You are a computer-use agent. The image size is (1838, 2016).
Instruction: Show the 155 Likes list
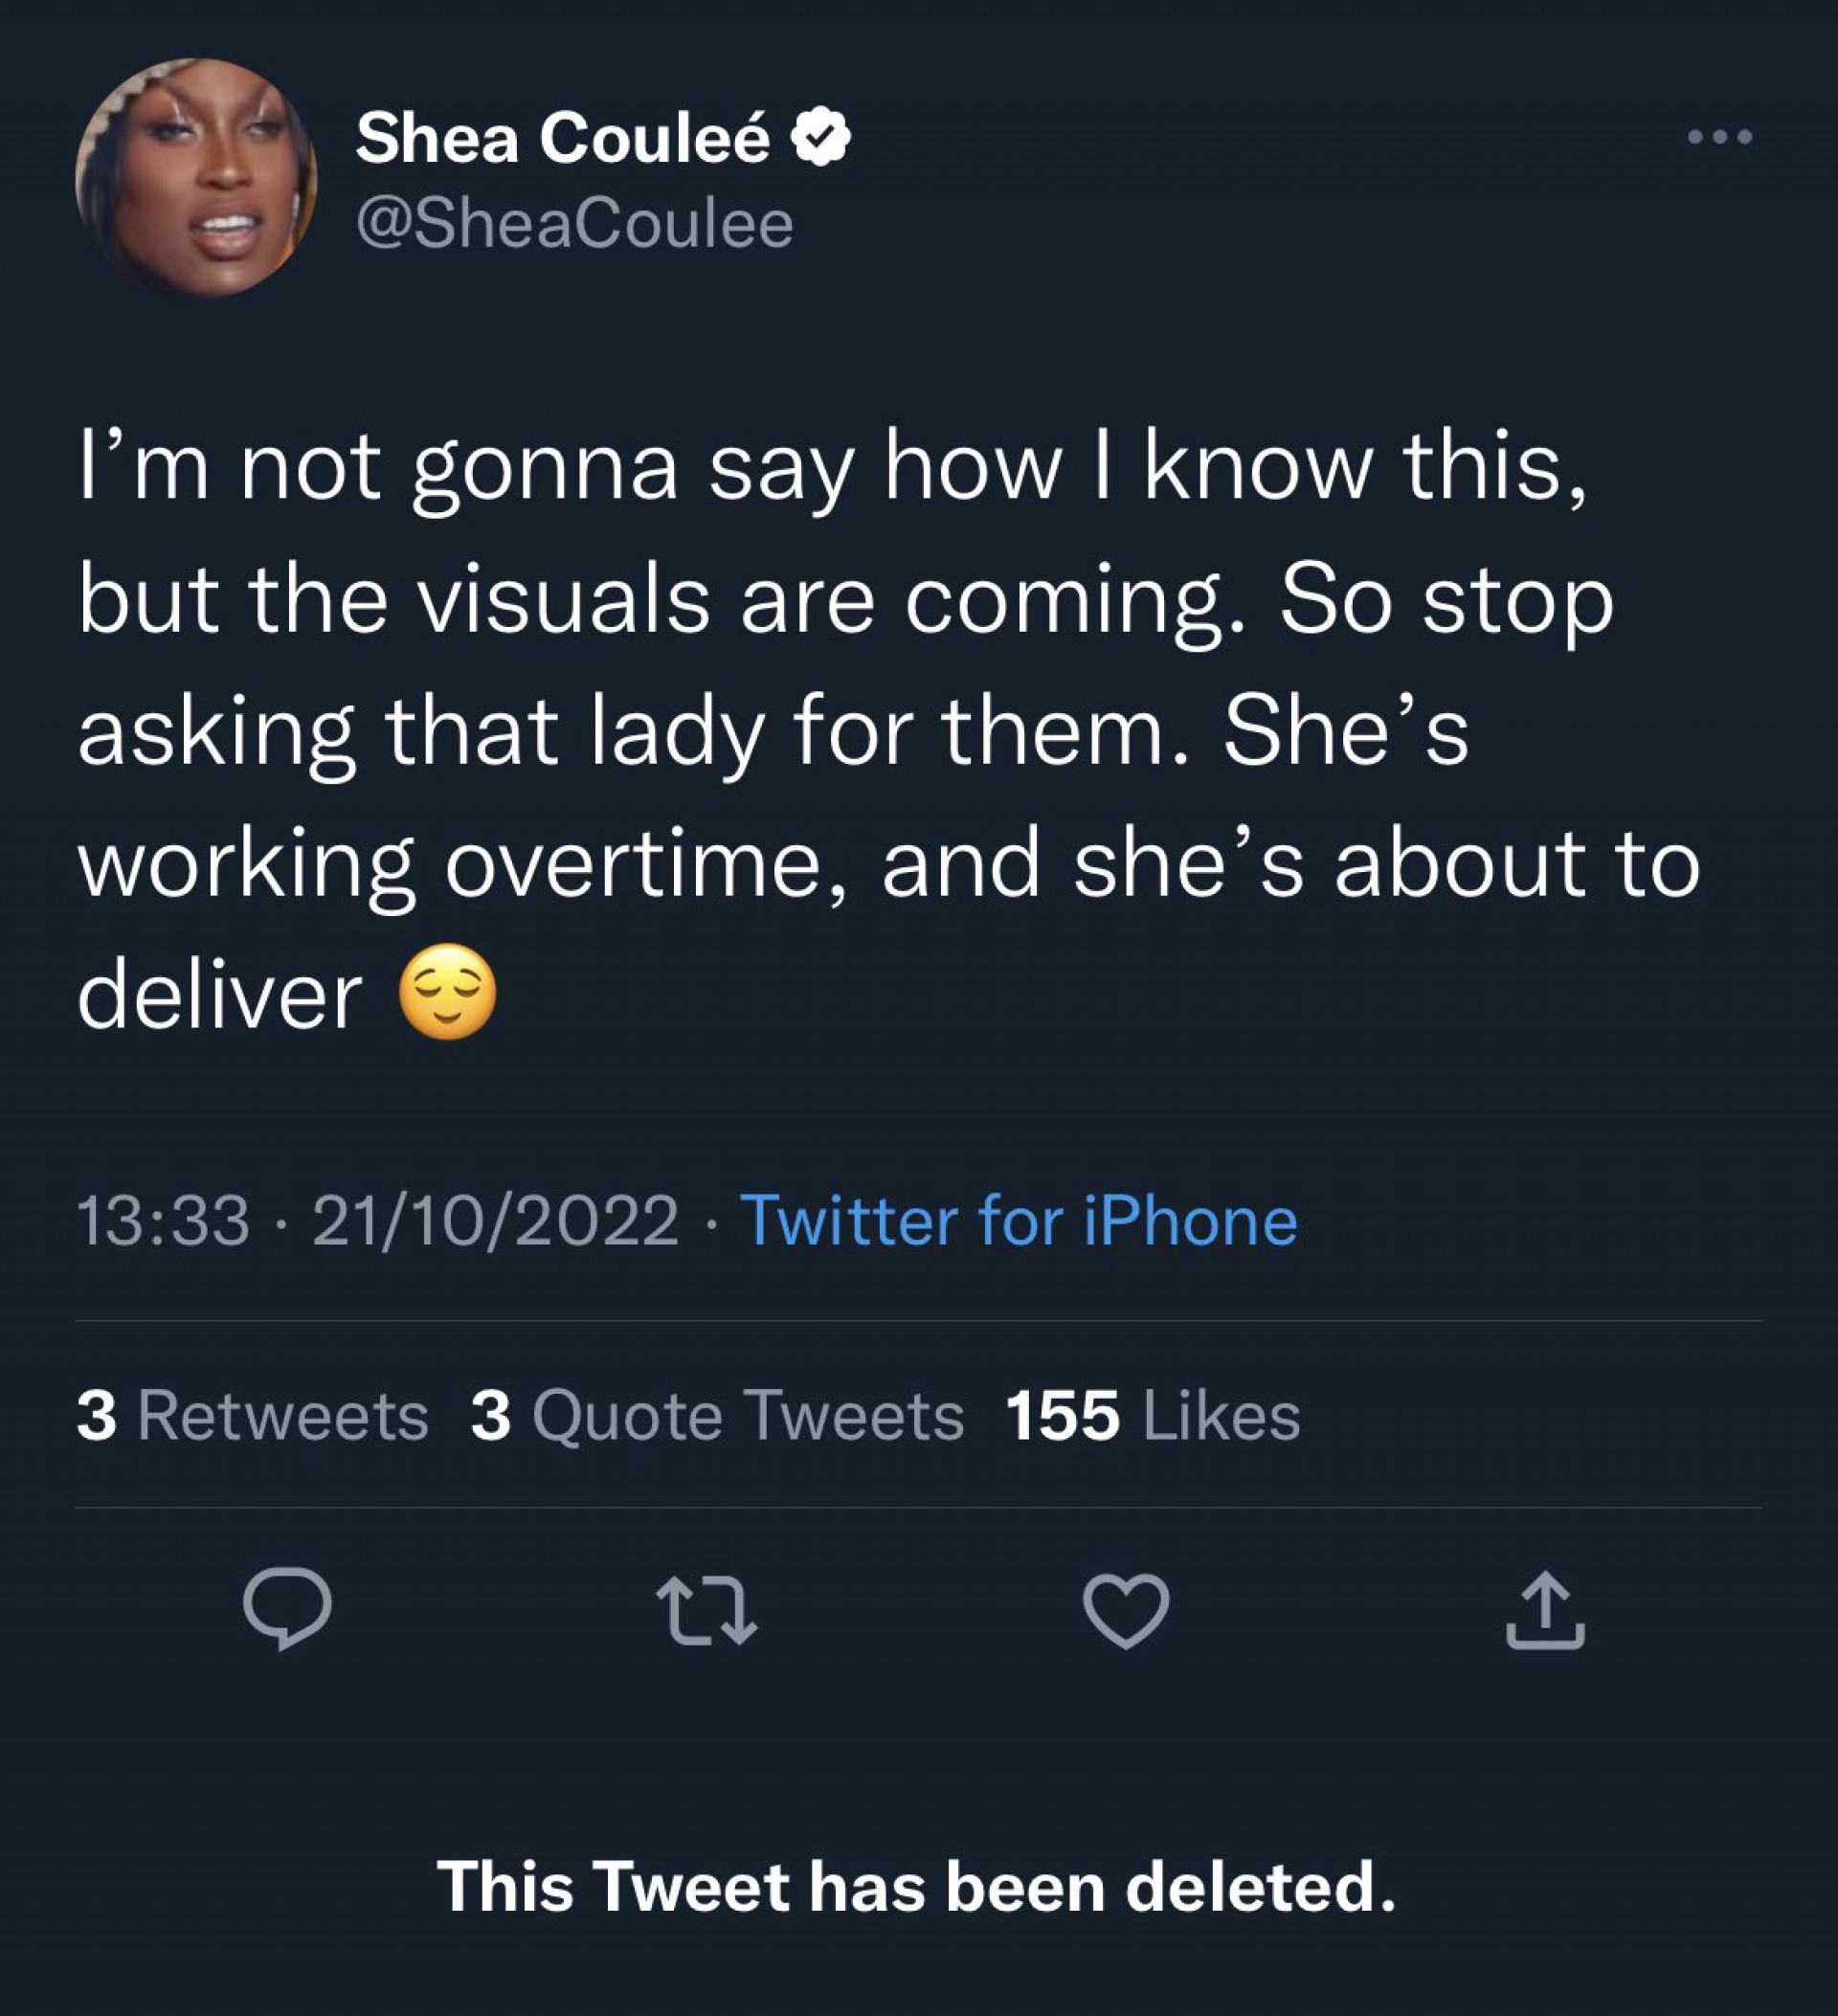click(x=1152, y=1416)
